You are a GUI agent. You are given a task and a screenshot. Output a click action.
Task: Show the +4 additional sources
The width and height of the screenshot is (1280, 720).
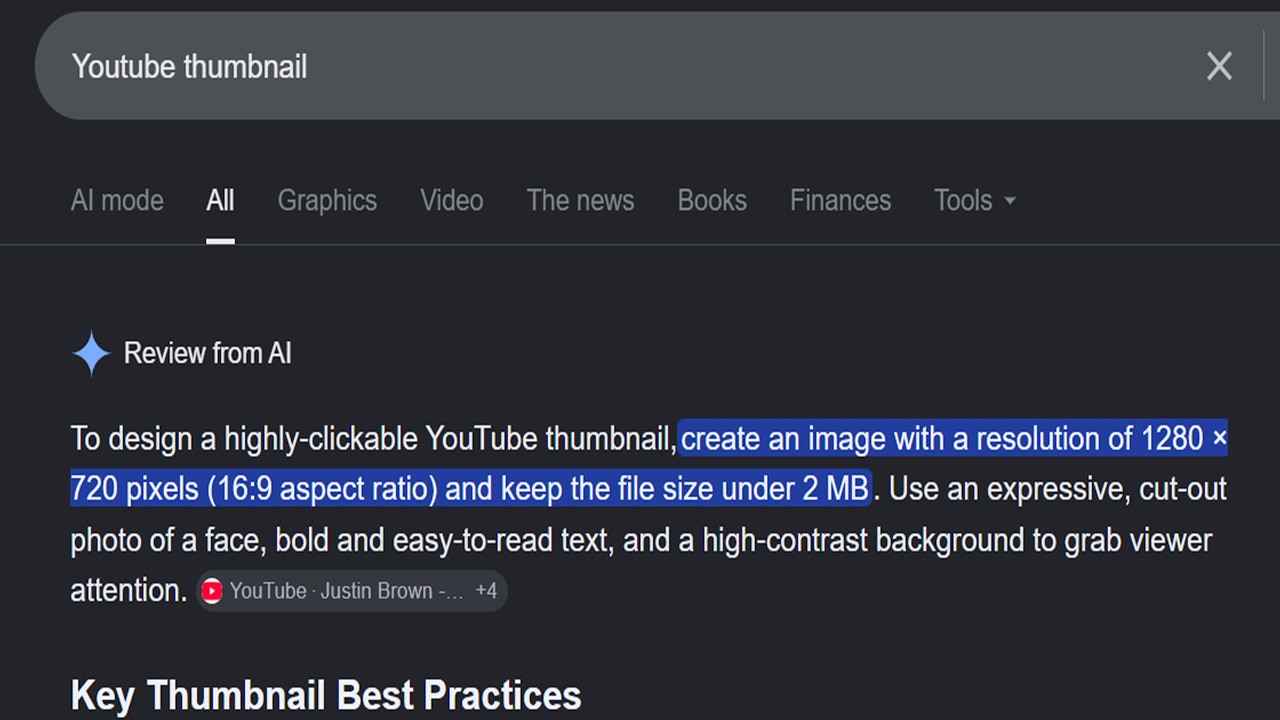[486, 591]
